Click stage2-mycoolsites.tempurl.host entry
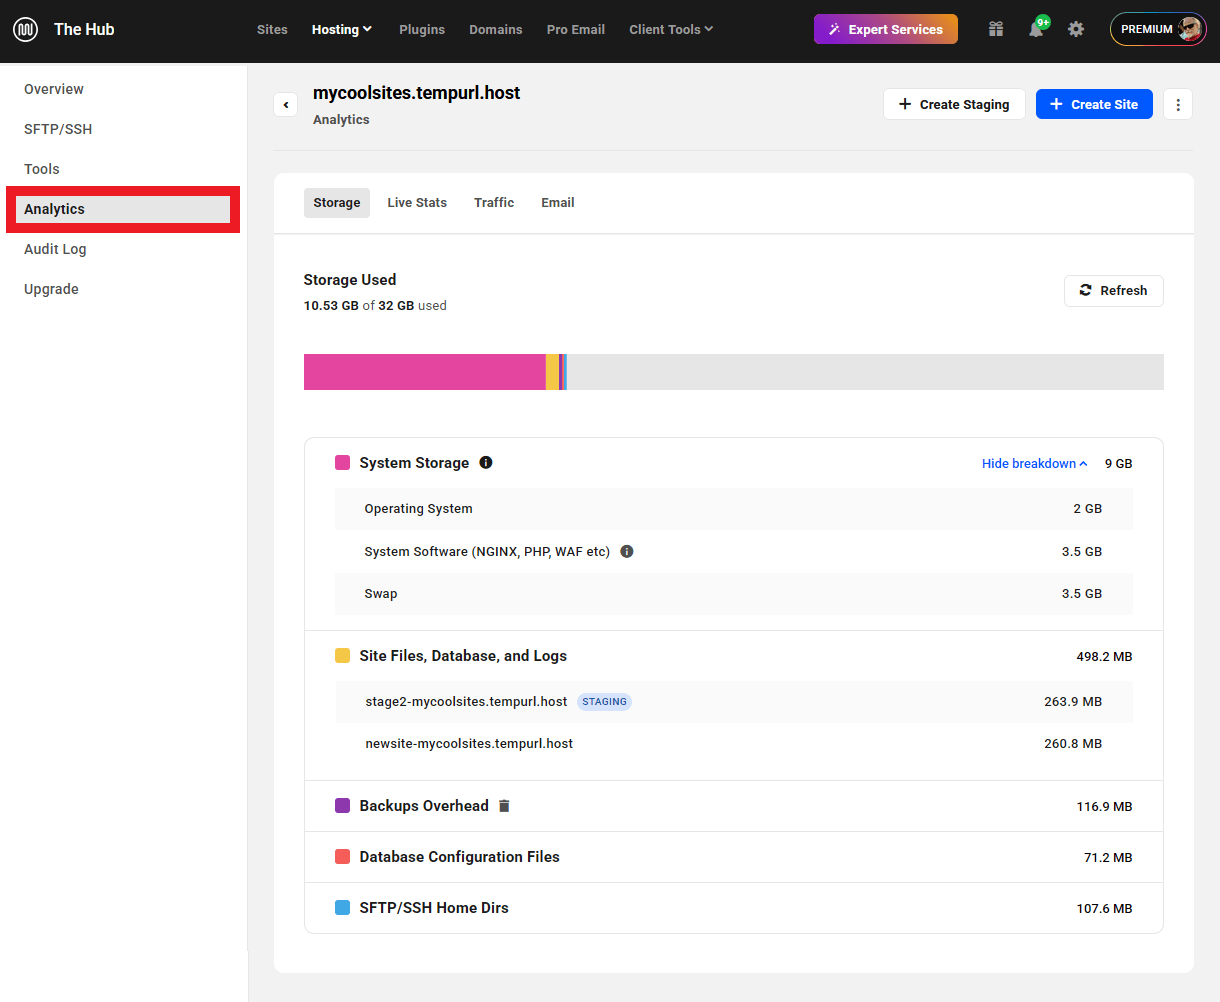 coord(466,701)
